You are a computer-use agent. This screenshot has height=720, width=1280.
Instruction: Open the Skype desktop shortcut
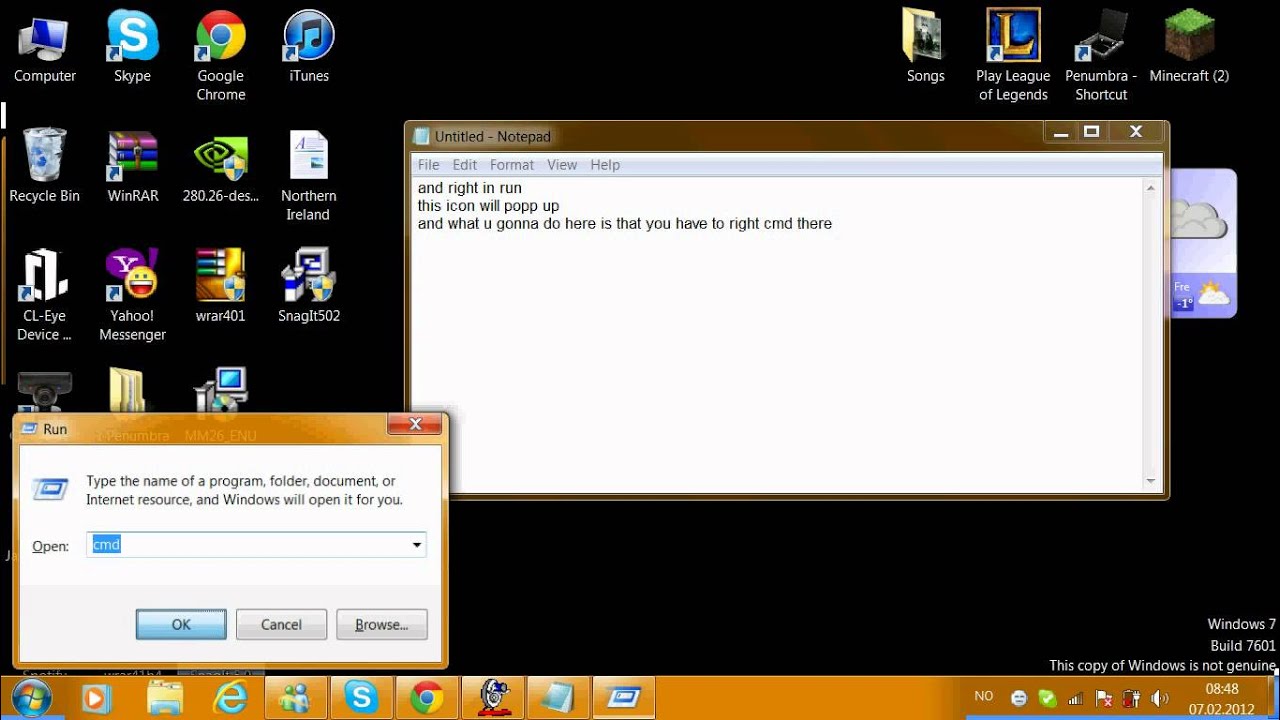(132, 48)
